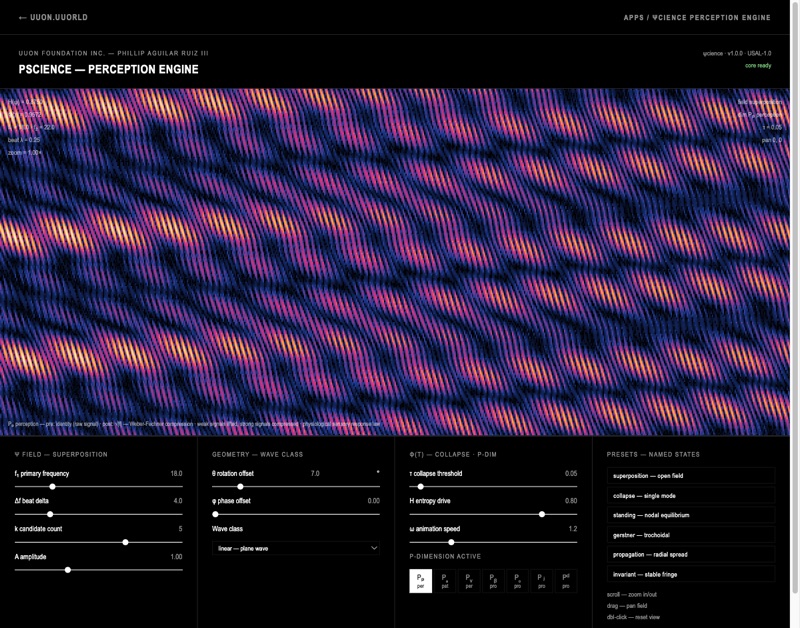Click the green core ready status text
The image size is (800, 628).
click(x=758, y=65)
